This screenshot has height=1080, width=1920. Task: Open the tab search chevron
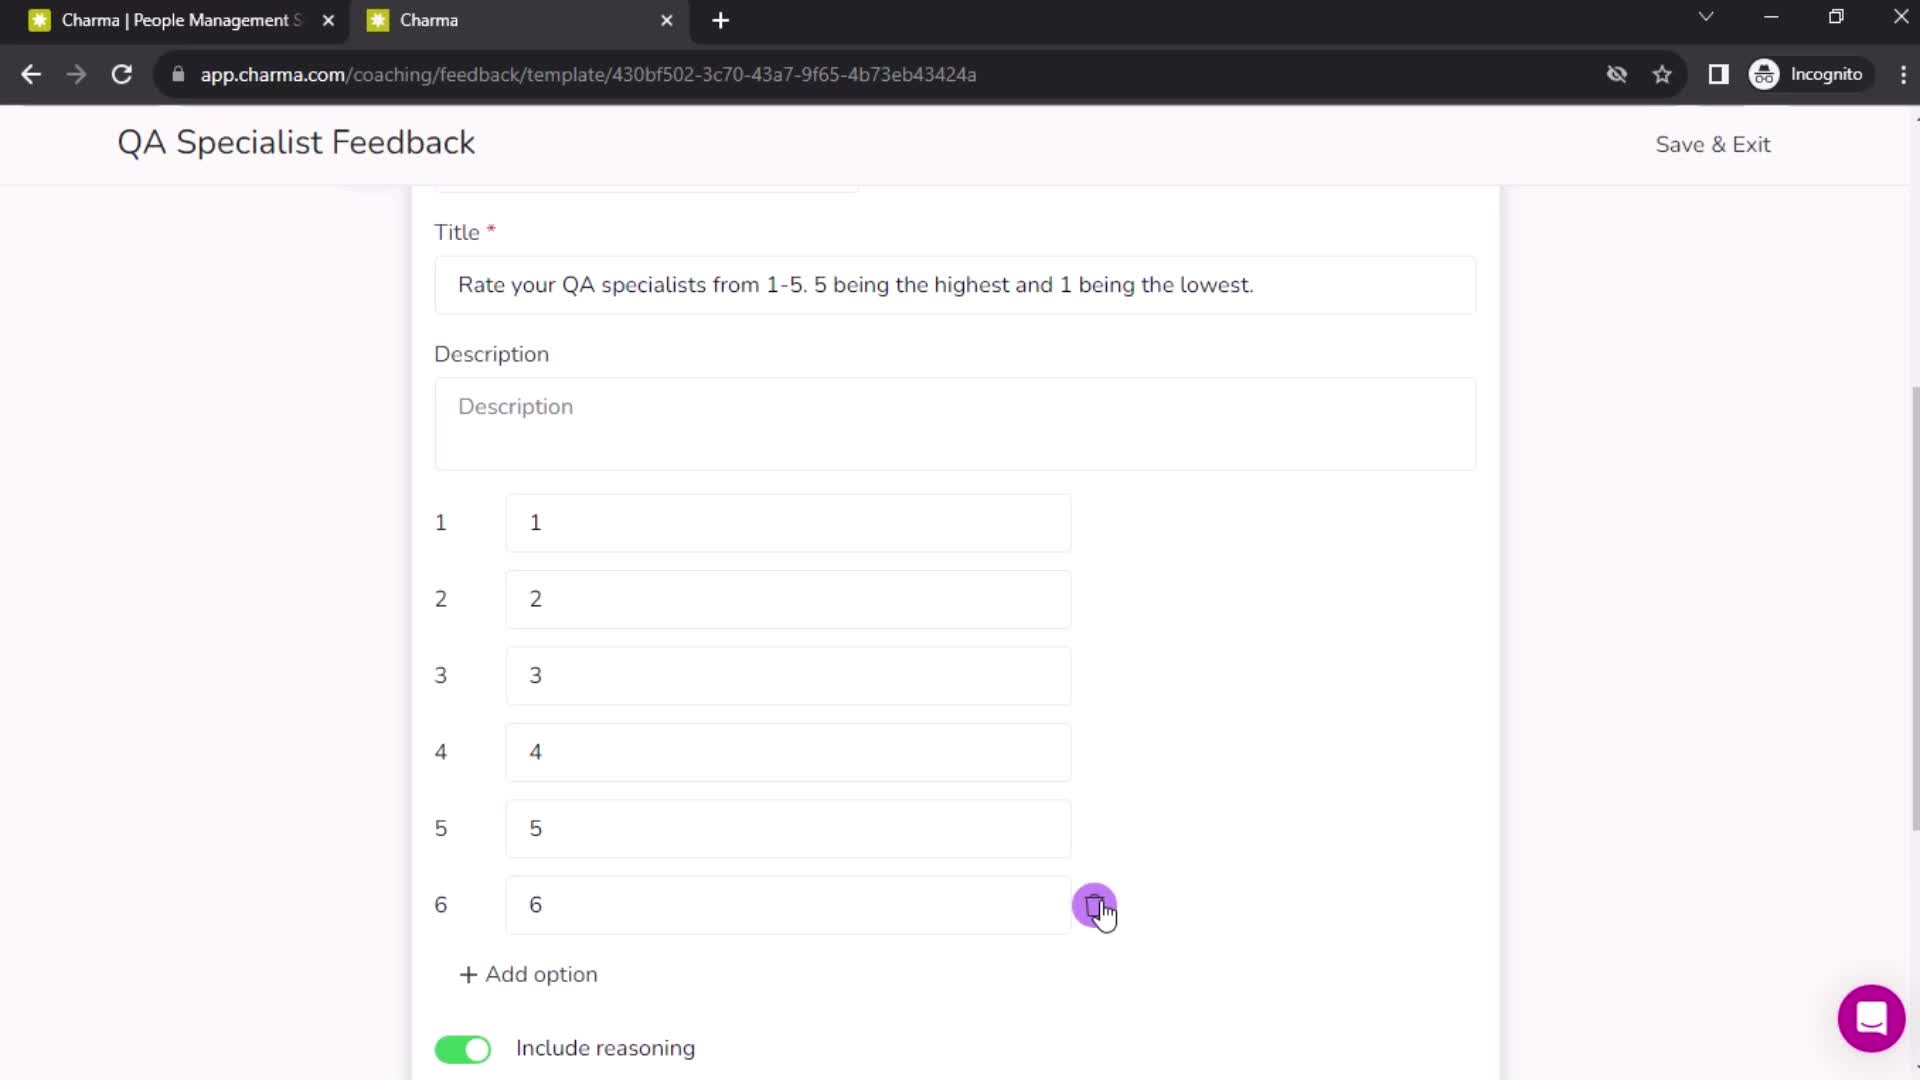point(1706,17)
